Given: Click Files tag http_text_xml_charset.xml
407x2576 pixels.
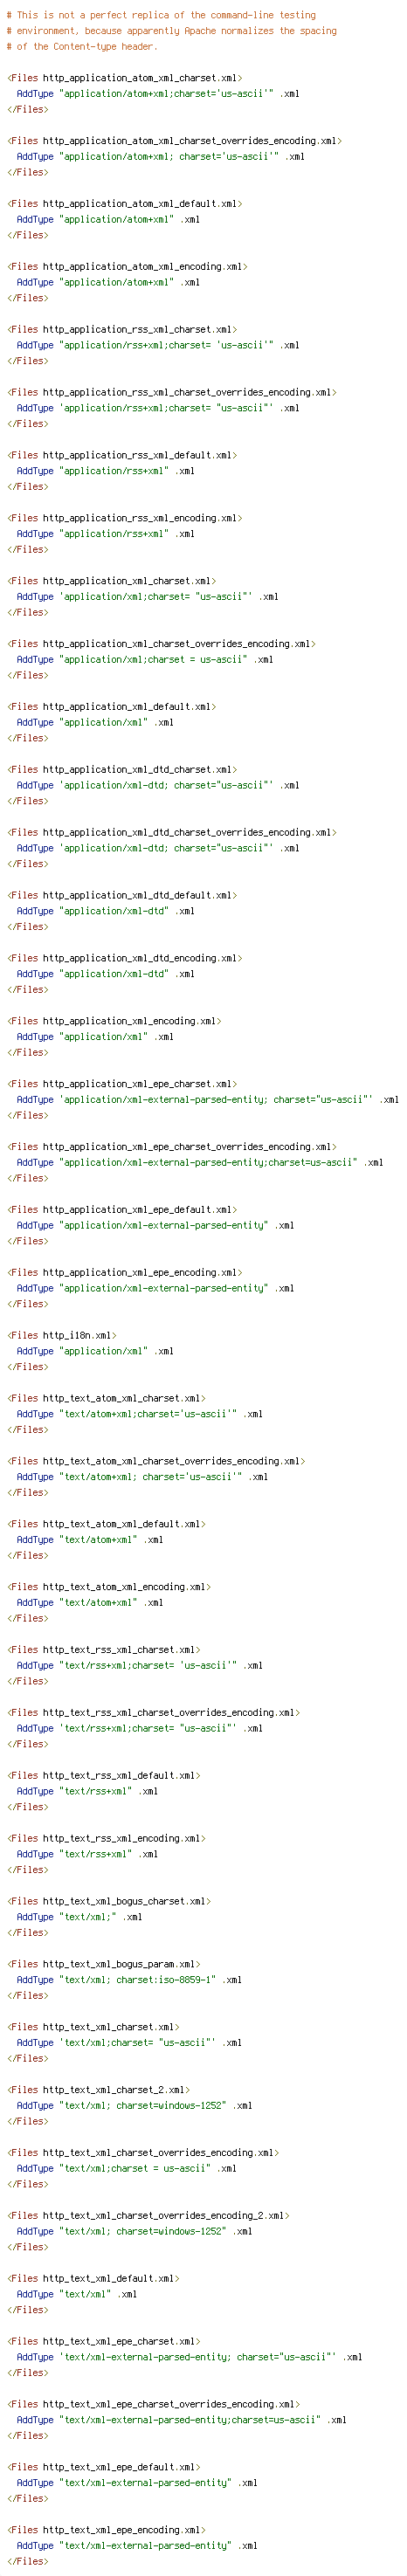Looking at the screenshot, I should tap(93, 2028).
